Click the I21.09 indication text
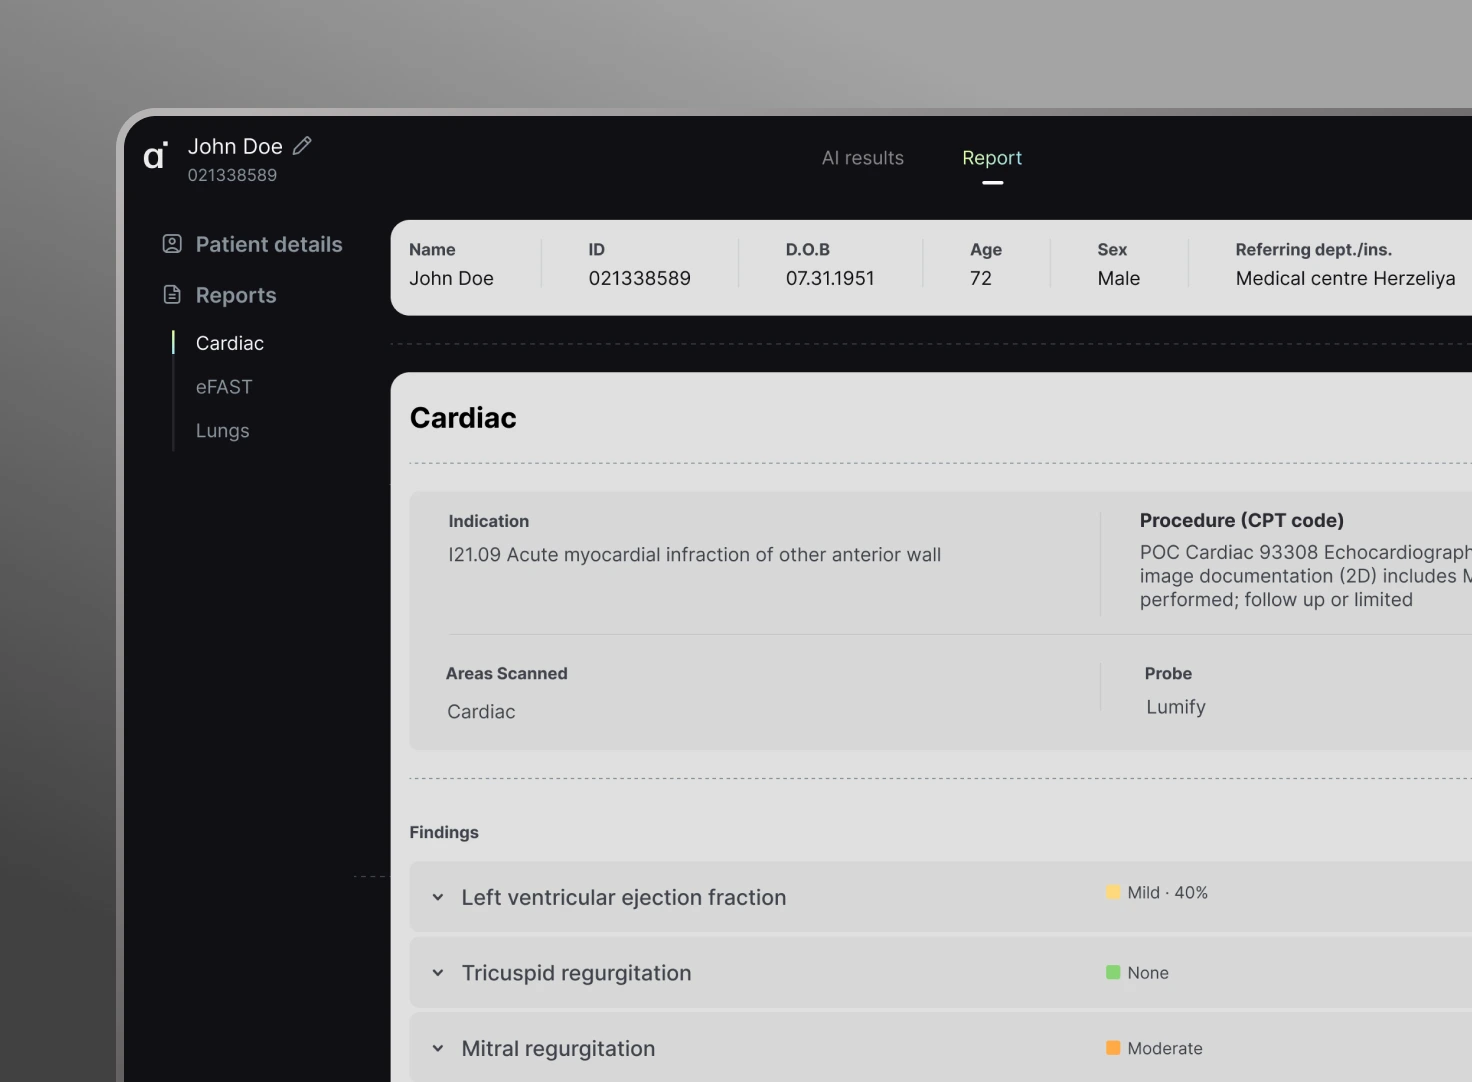This screenshot has height=1082, width=1472. [694, 555]
